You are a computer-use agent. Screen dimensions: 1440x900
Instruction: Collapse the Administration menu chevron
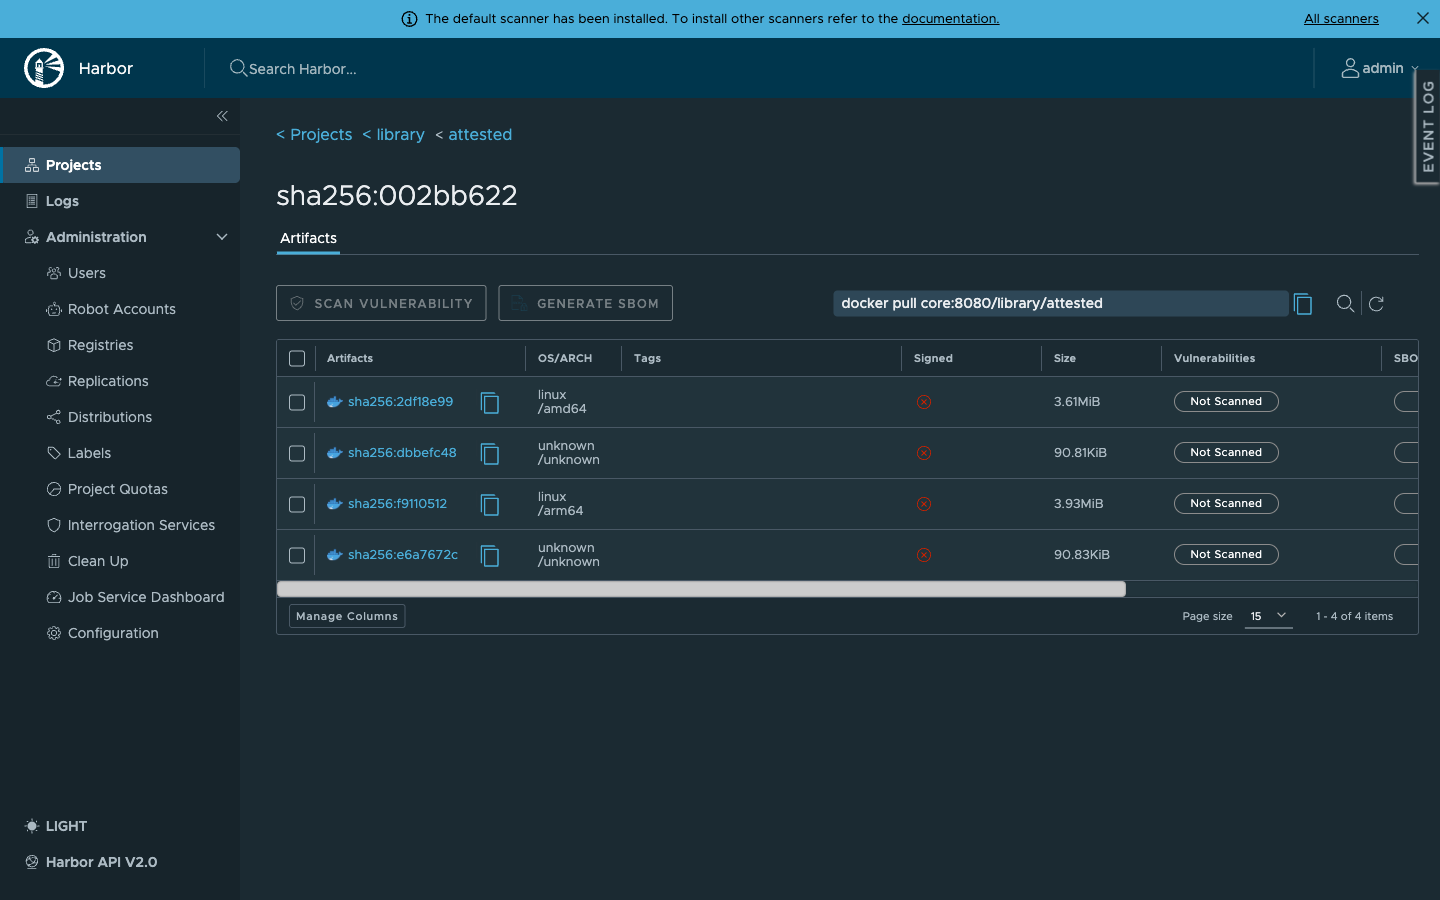point(222,237)
